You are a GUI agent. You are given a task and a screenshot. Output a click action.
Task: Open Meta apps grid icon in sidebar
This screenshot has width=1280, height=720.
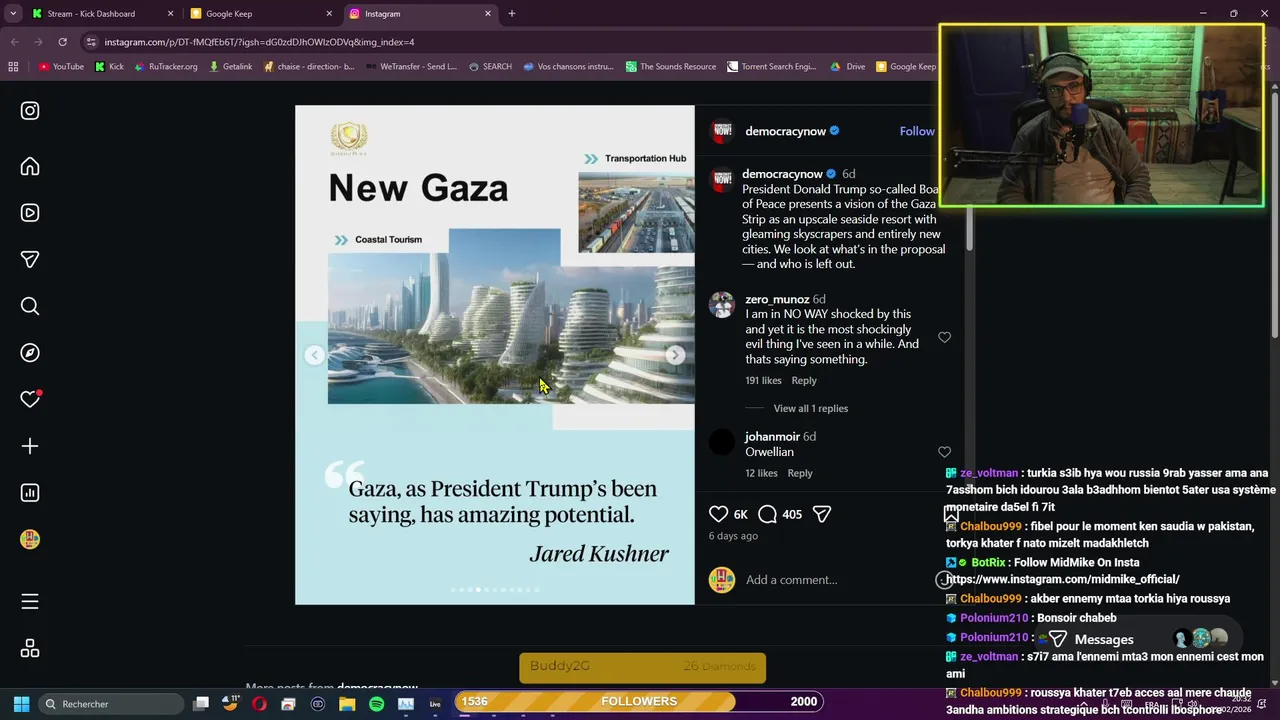30,649
